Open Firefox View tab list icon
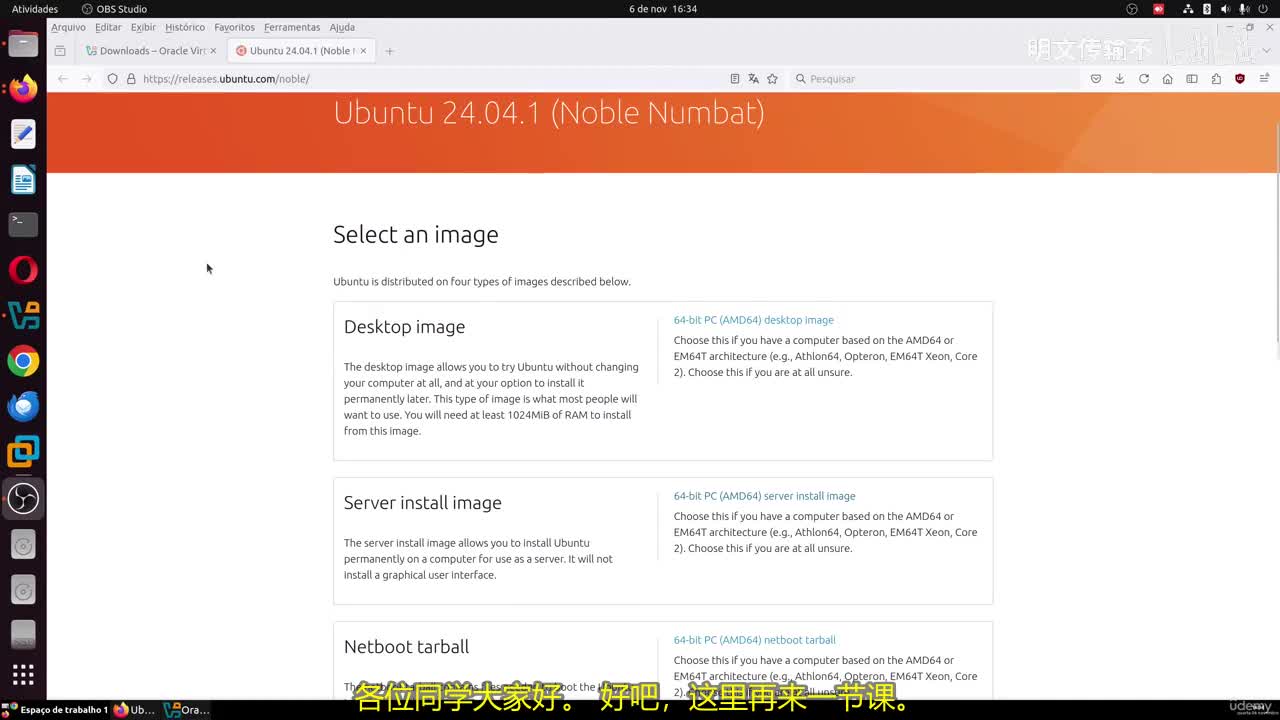The image size is (1280, 720). tap(60, 51)
